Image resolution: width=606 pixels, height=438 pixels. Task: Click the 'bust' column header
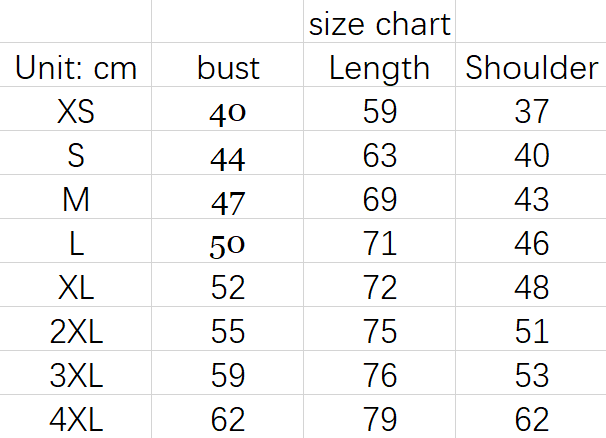coord(228,68)
